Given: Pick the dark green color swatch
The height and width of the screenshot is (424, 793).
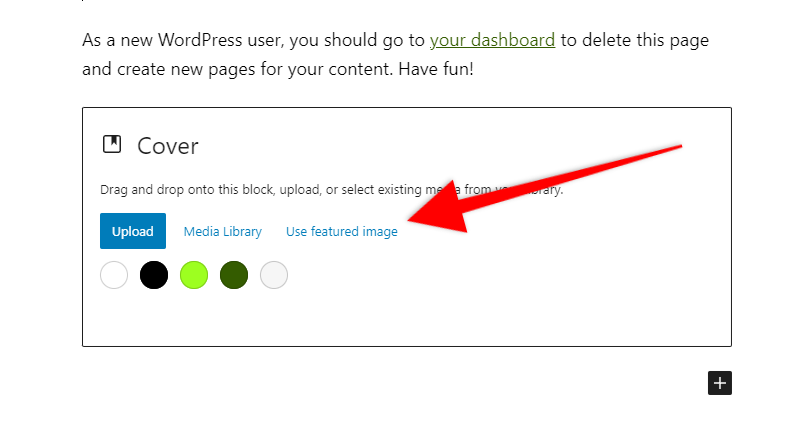Looking at the screenshot, I should click(234, 275).
